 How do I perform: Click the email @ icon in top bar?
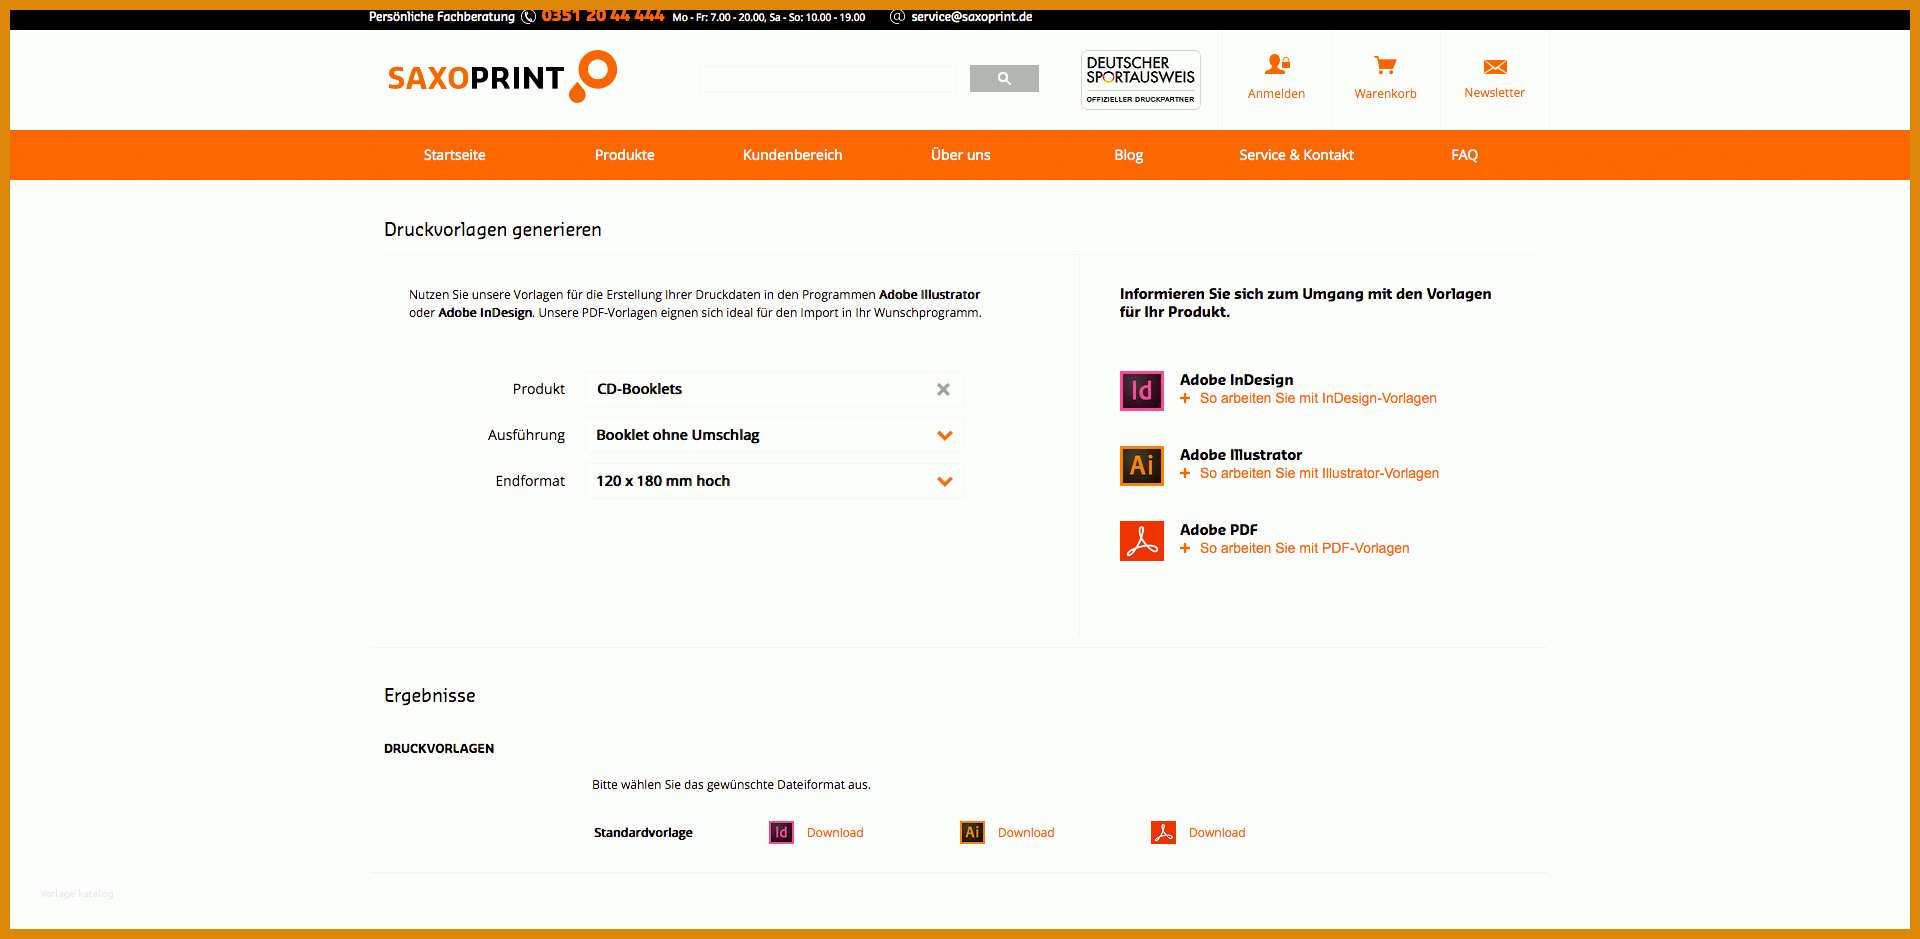(x=897, y=17)
